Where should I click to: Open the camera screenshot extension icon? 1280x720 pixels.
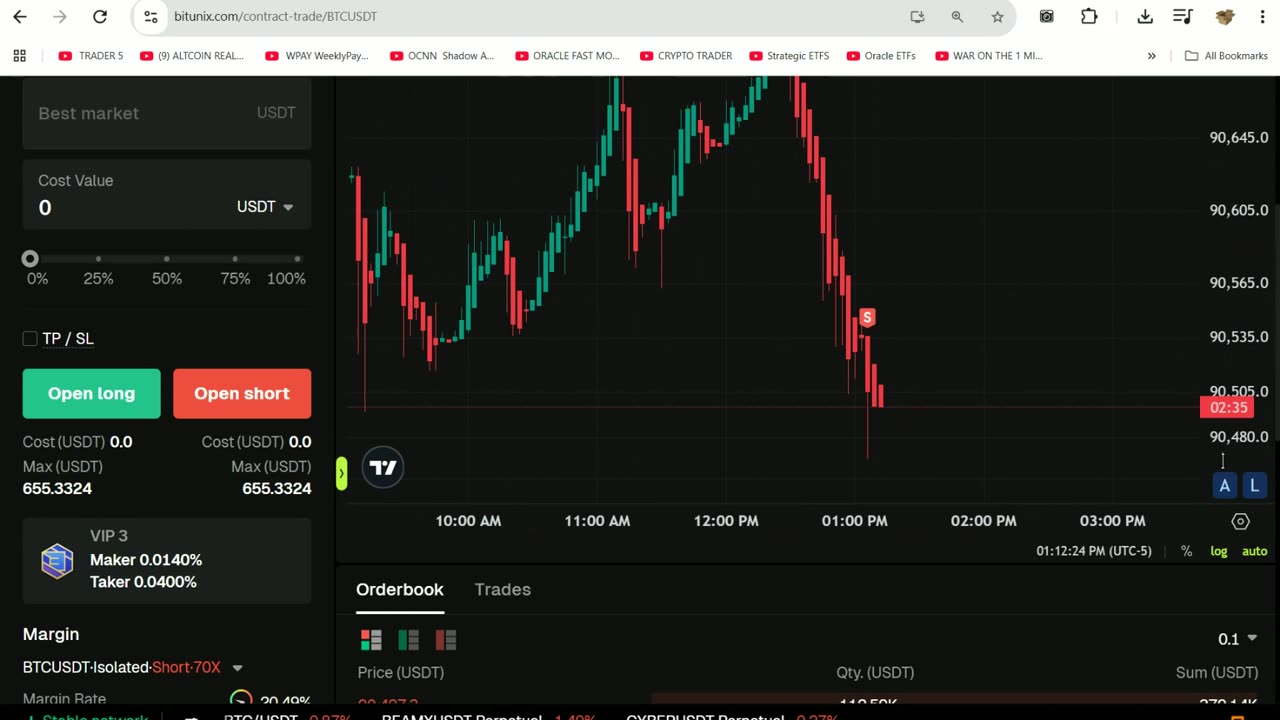pyautogui.click(x=1046, y=16)
